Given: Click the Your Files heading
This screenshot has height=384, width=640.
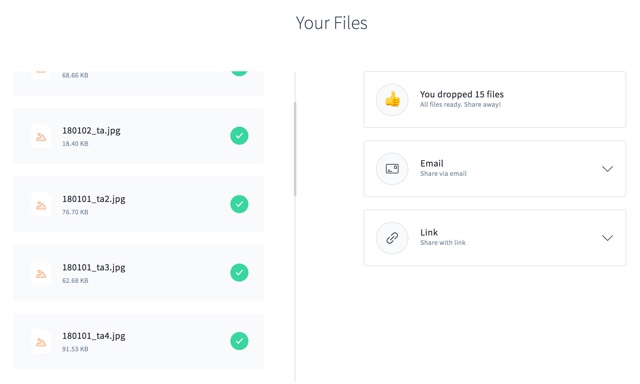Looking at the screenshot, I should 331,23.
